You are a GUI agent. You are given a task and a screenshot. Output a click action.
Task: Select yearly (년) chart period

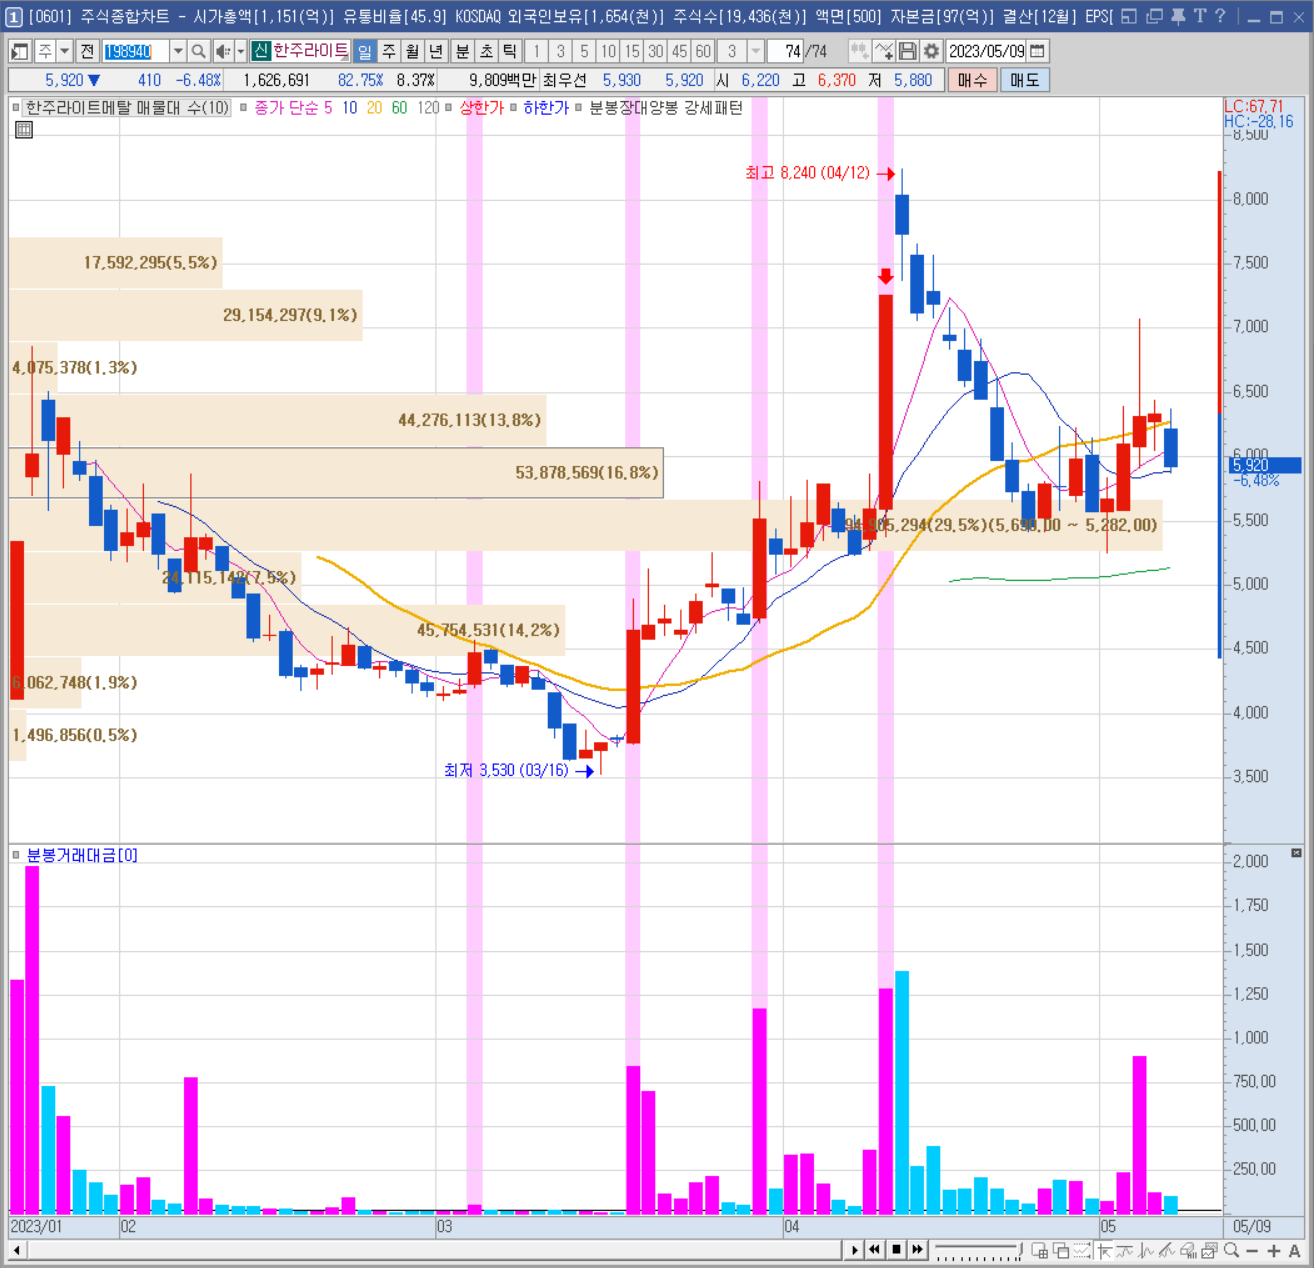(437, 51)
